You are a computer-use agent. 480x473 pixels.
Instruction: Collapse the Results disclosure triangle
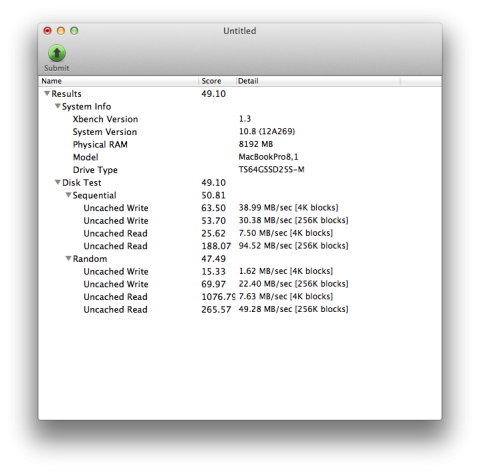point(47,94)
